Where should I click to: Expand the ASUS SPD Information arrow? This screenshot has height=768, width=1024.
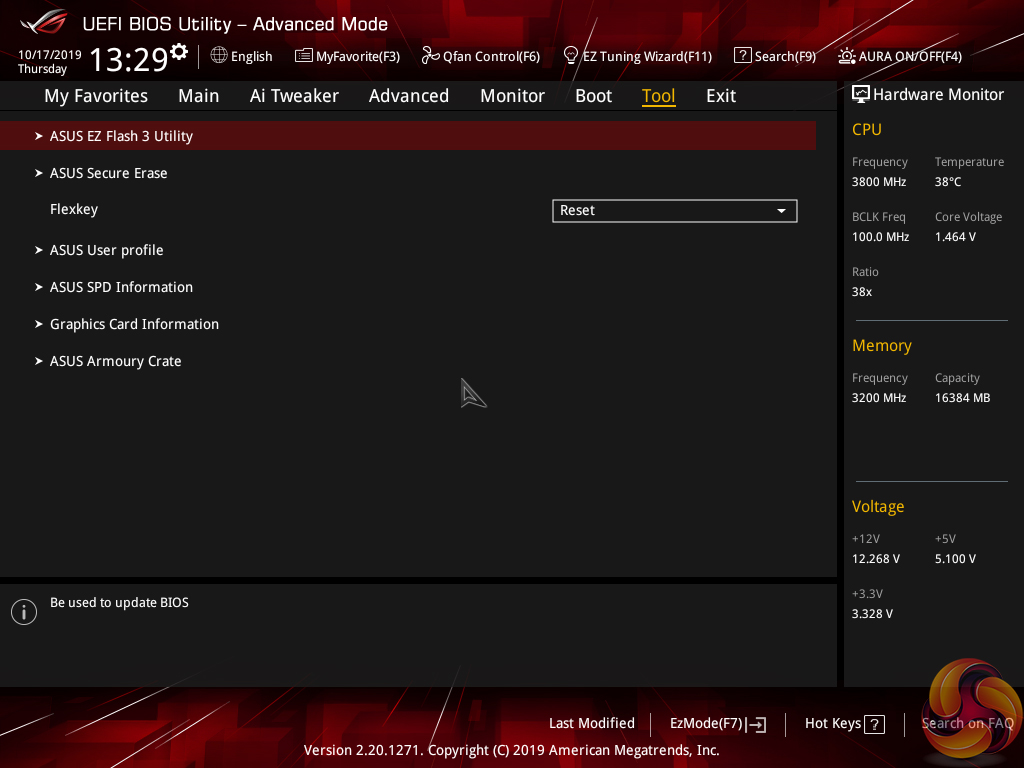[x=39, y=287]
